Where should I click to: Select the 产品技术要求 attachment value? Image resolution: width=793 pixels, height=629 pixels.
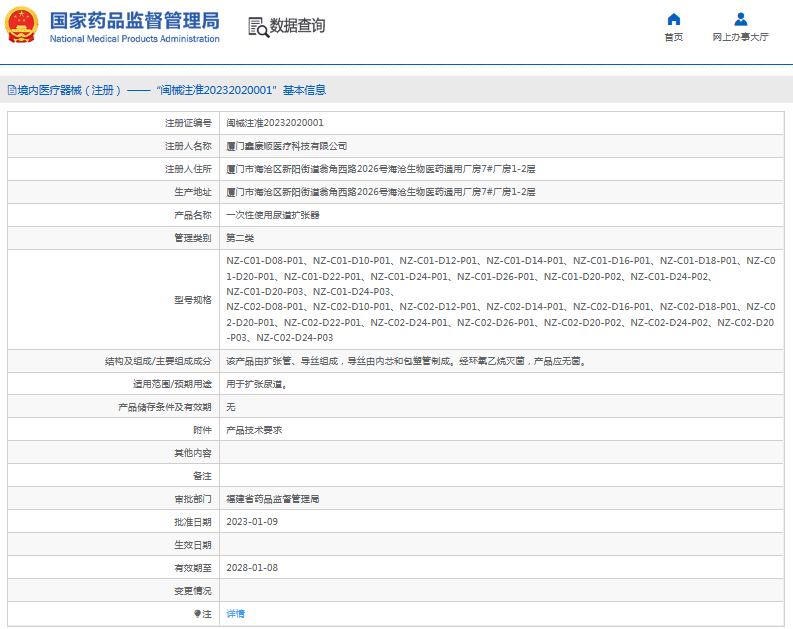tap(254, 430)
